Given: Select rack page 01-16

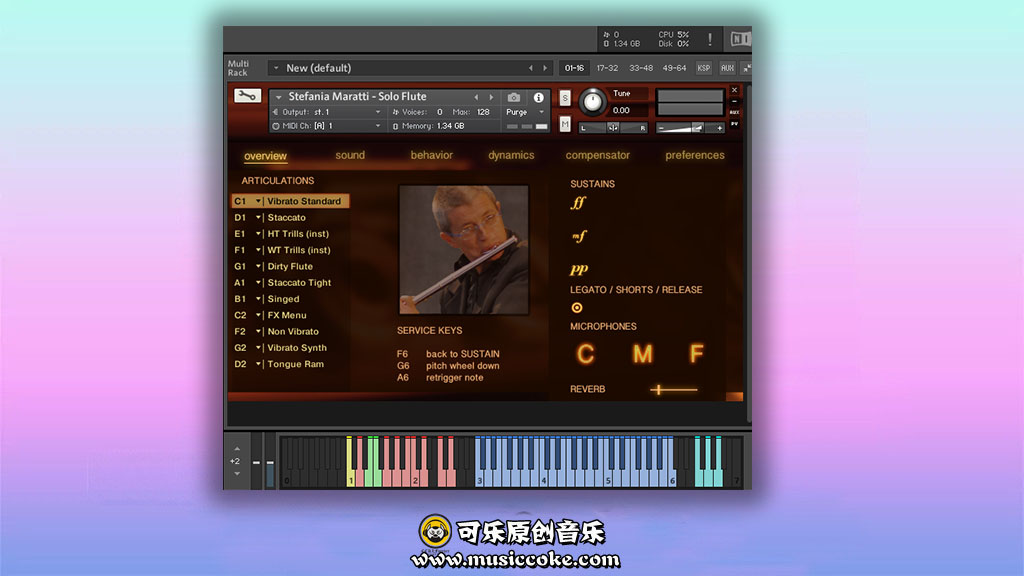Looking at the screenshot, I should point(575,68).
